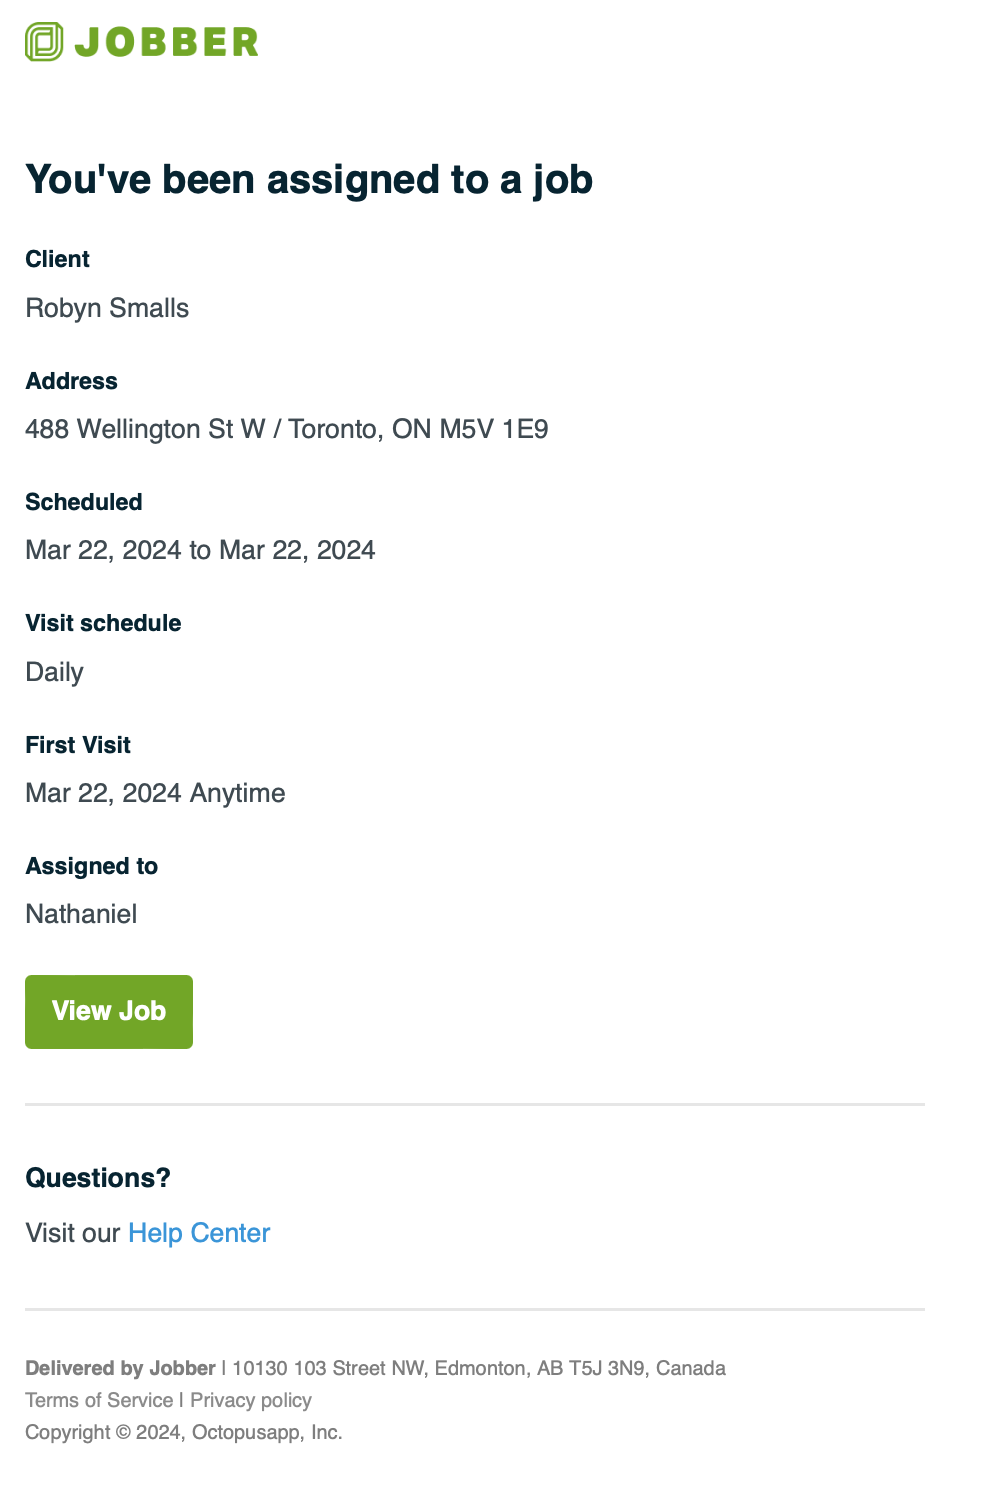Screen dimensions: 986x1500
Task: Click the 'Questions?' heading
Action: (x=98, y=1177)
